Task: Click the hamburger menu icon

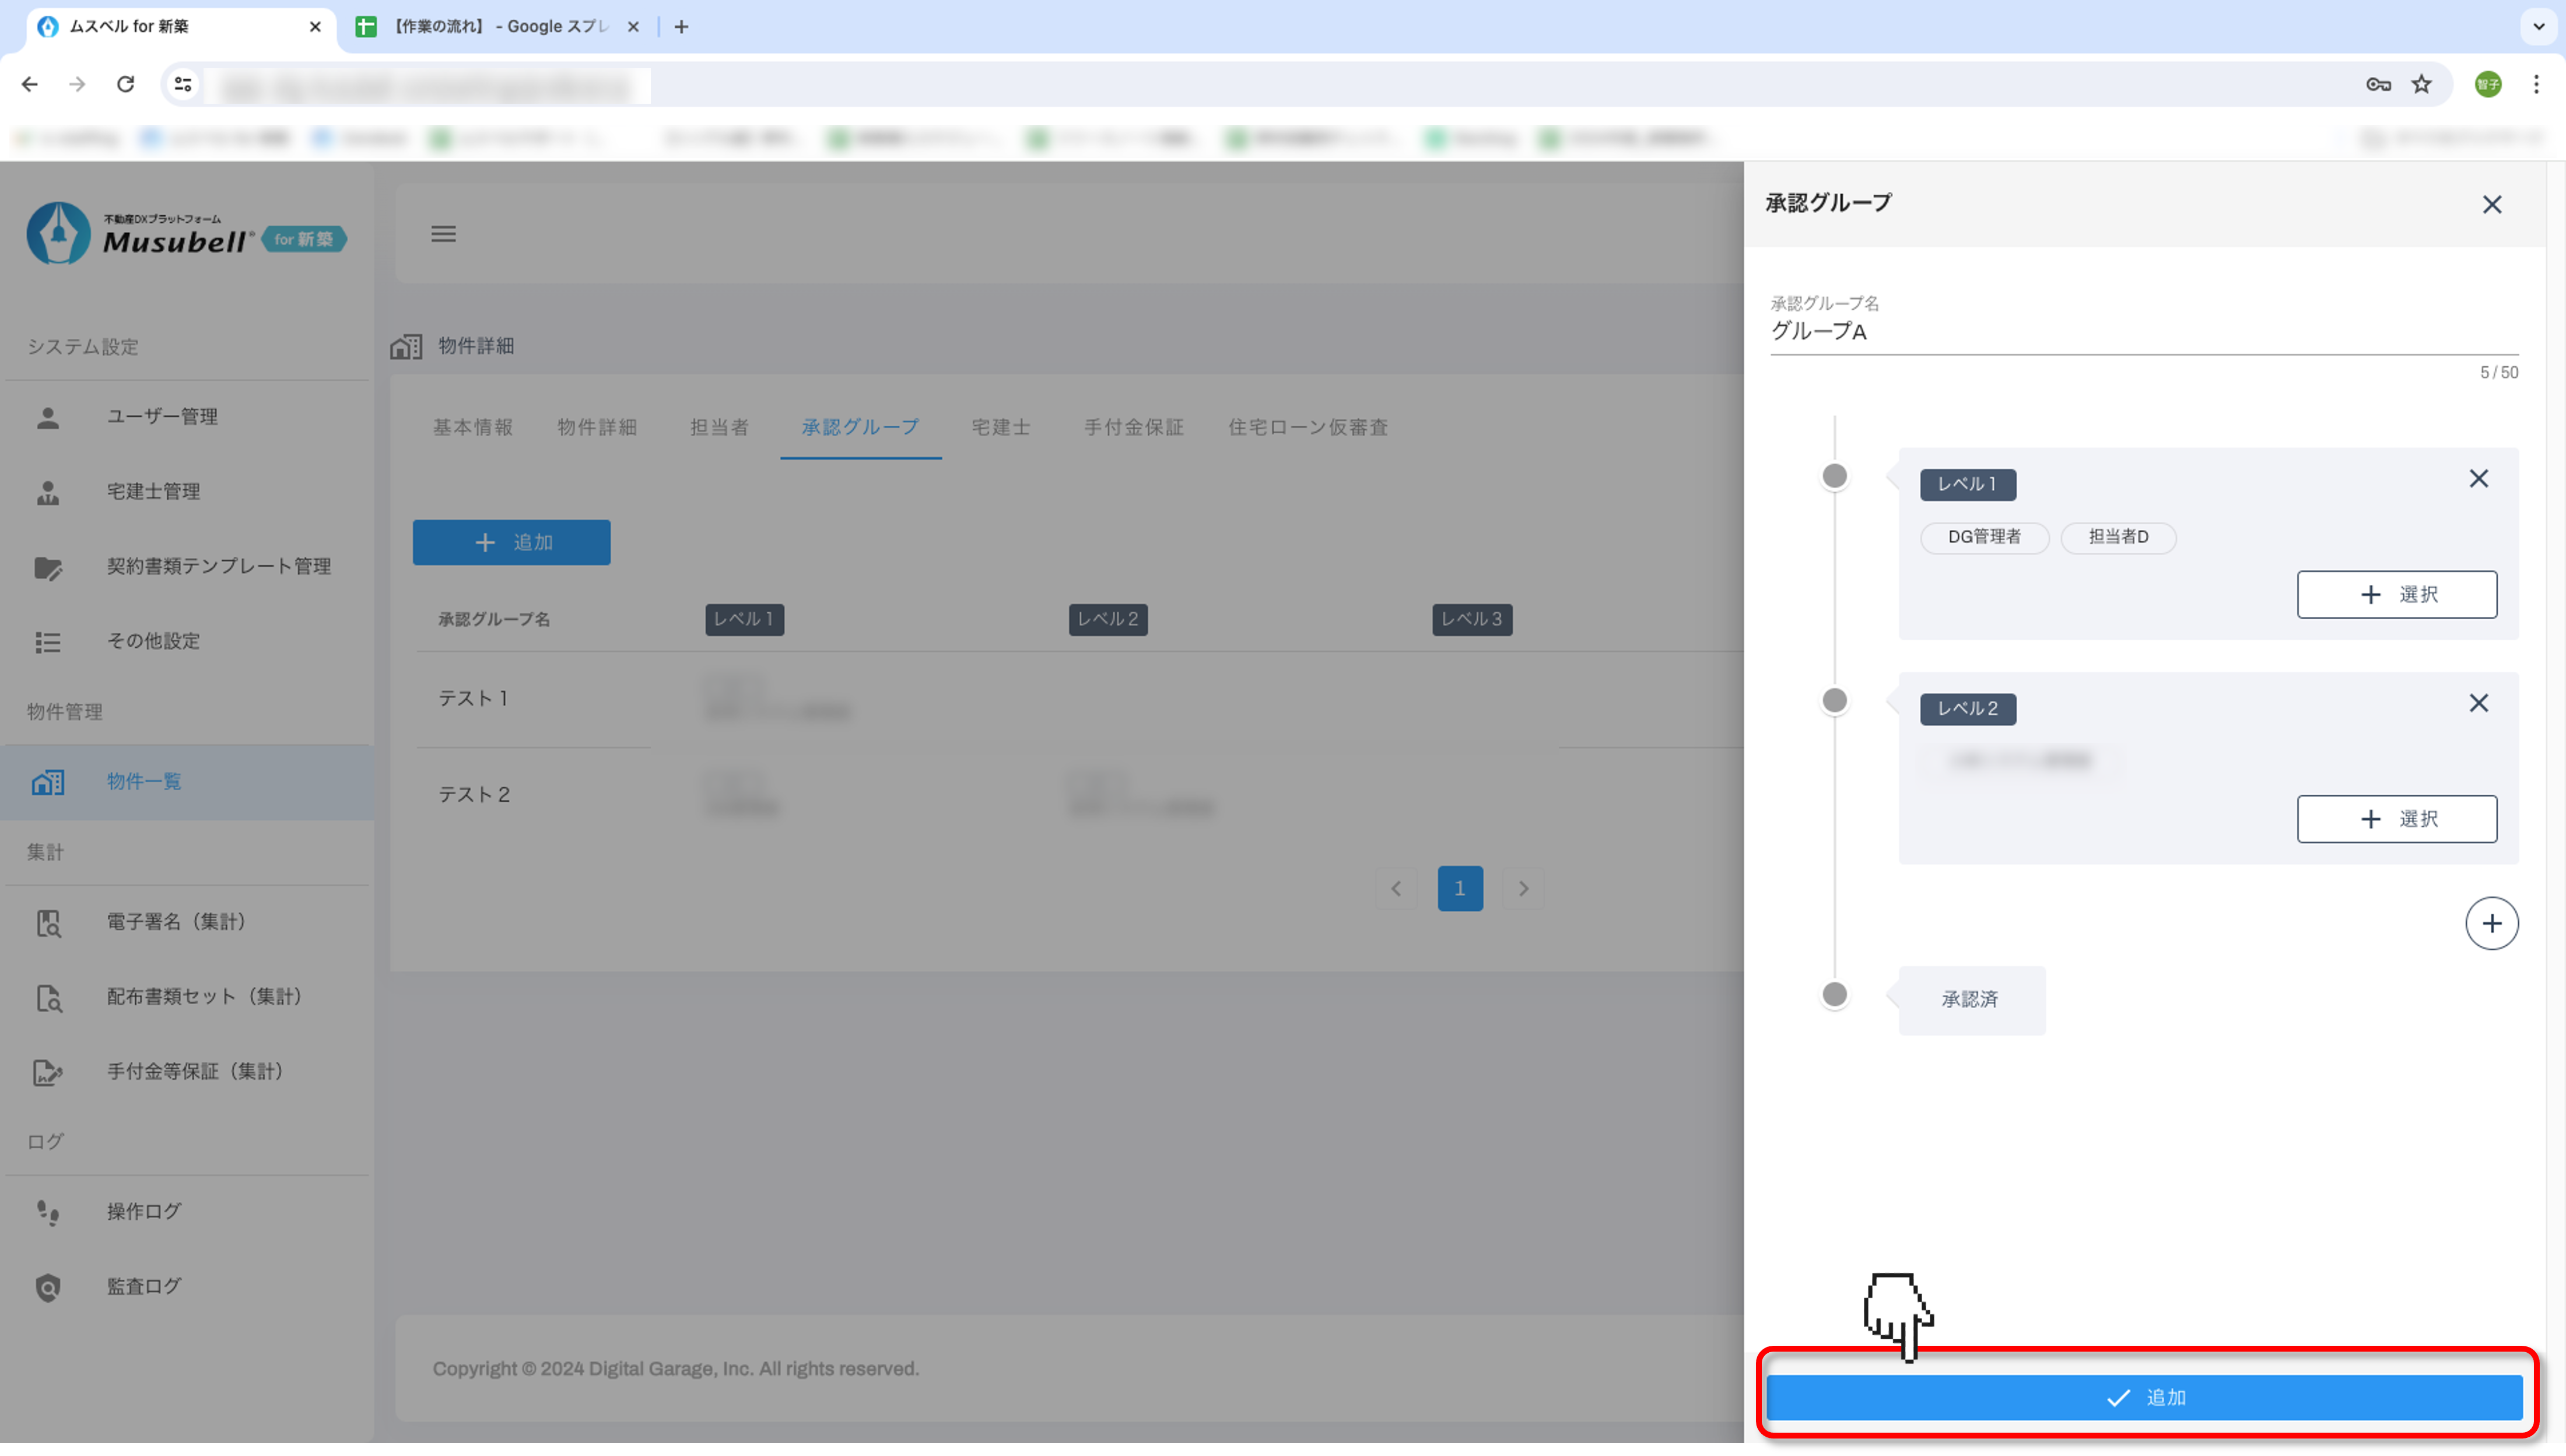Action: point(443,234)
